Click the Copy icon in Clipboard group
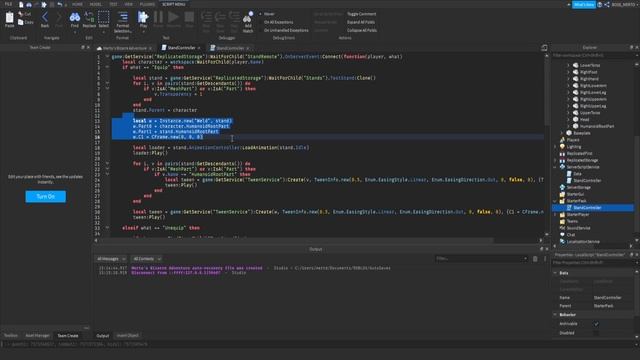 point(21,22)
